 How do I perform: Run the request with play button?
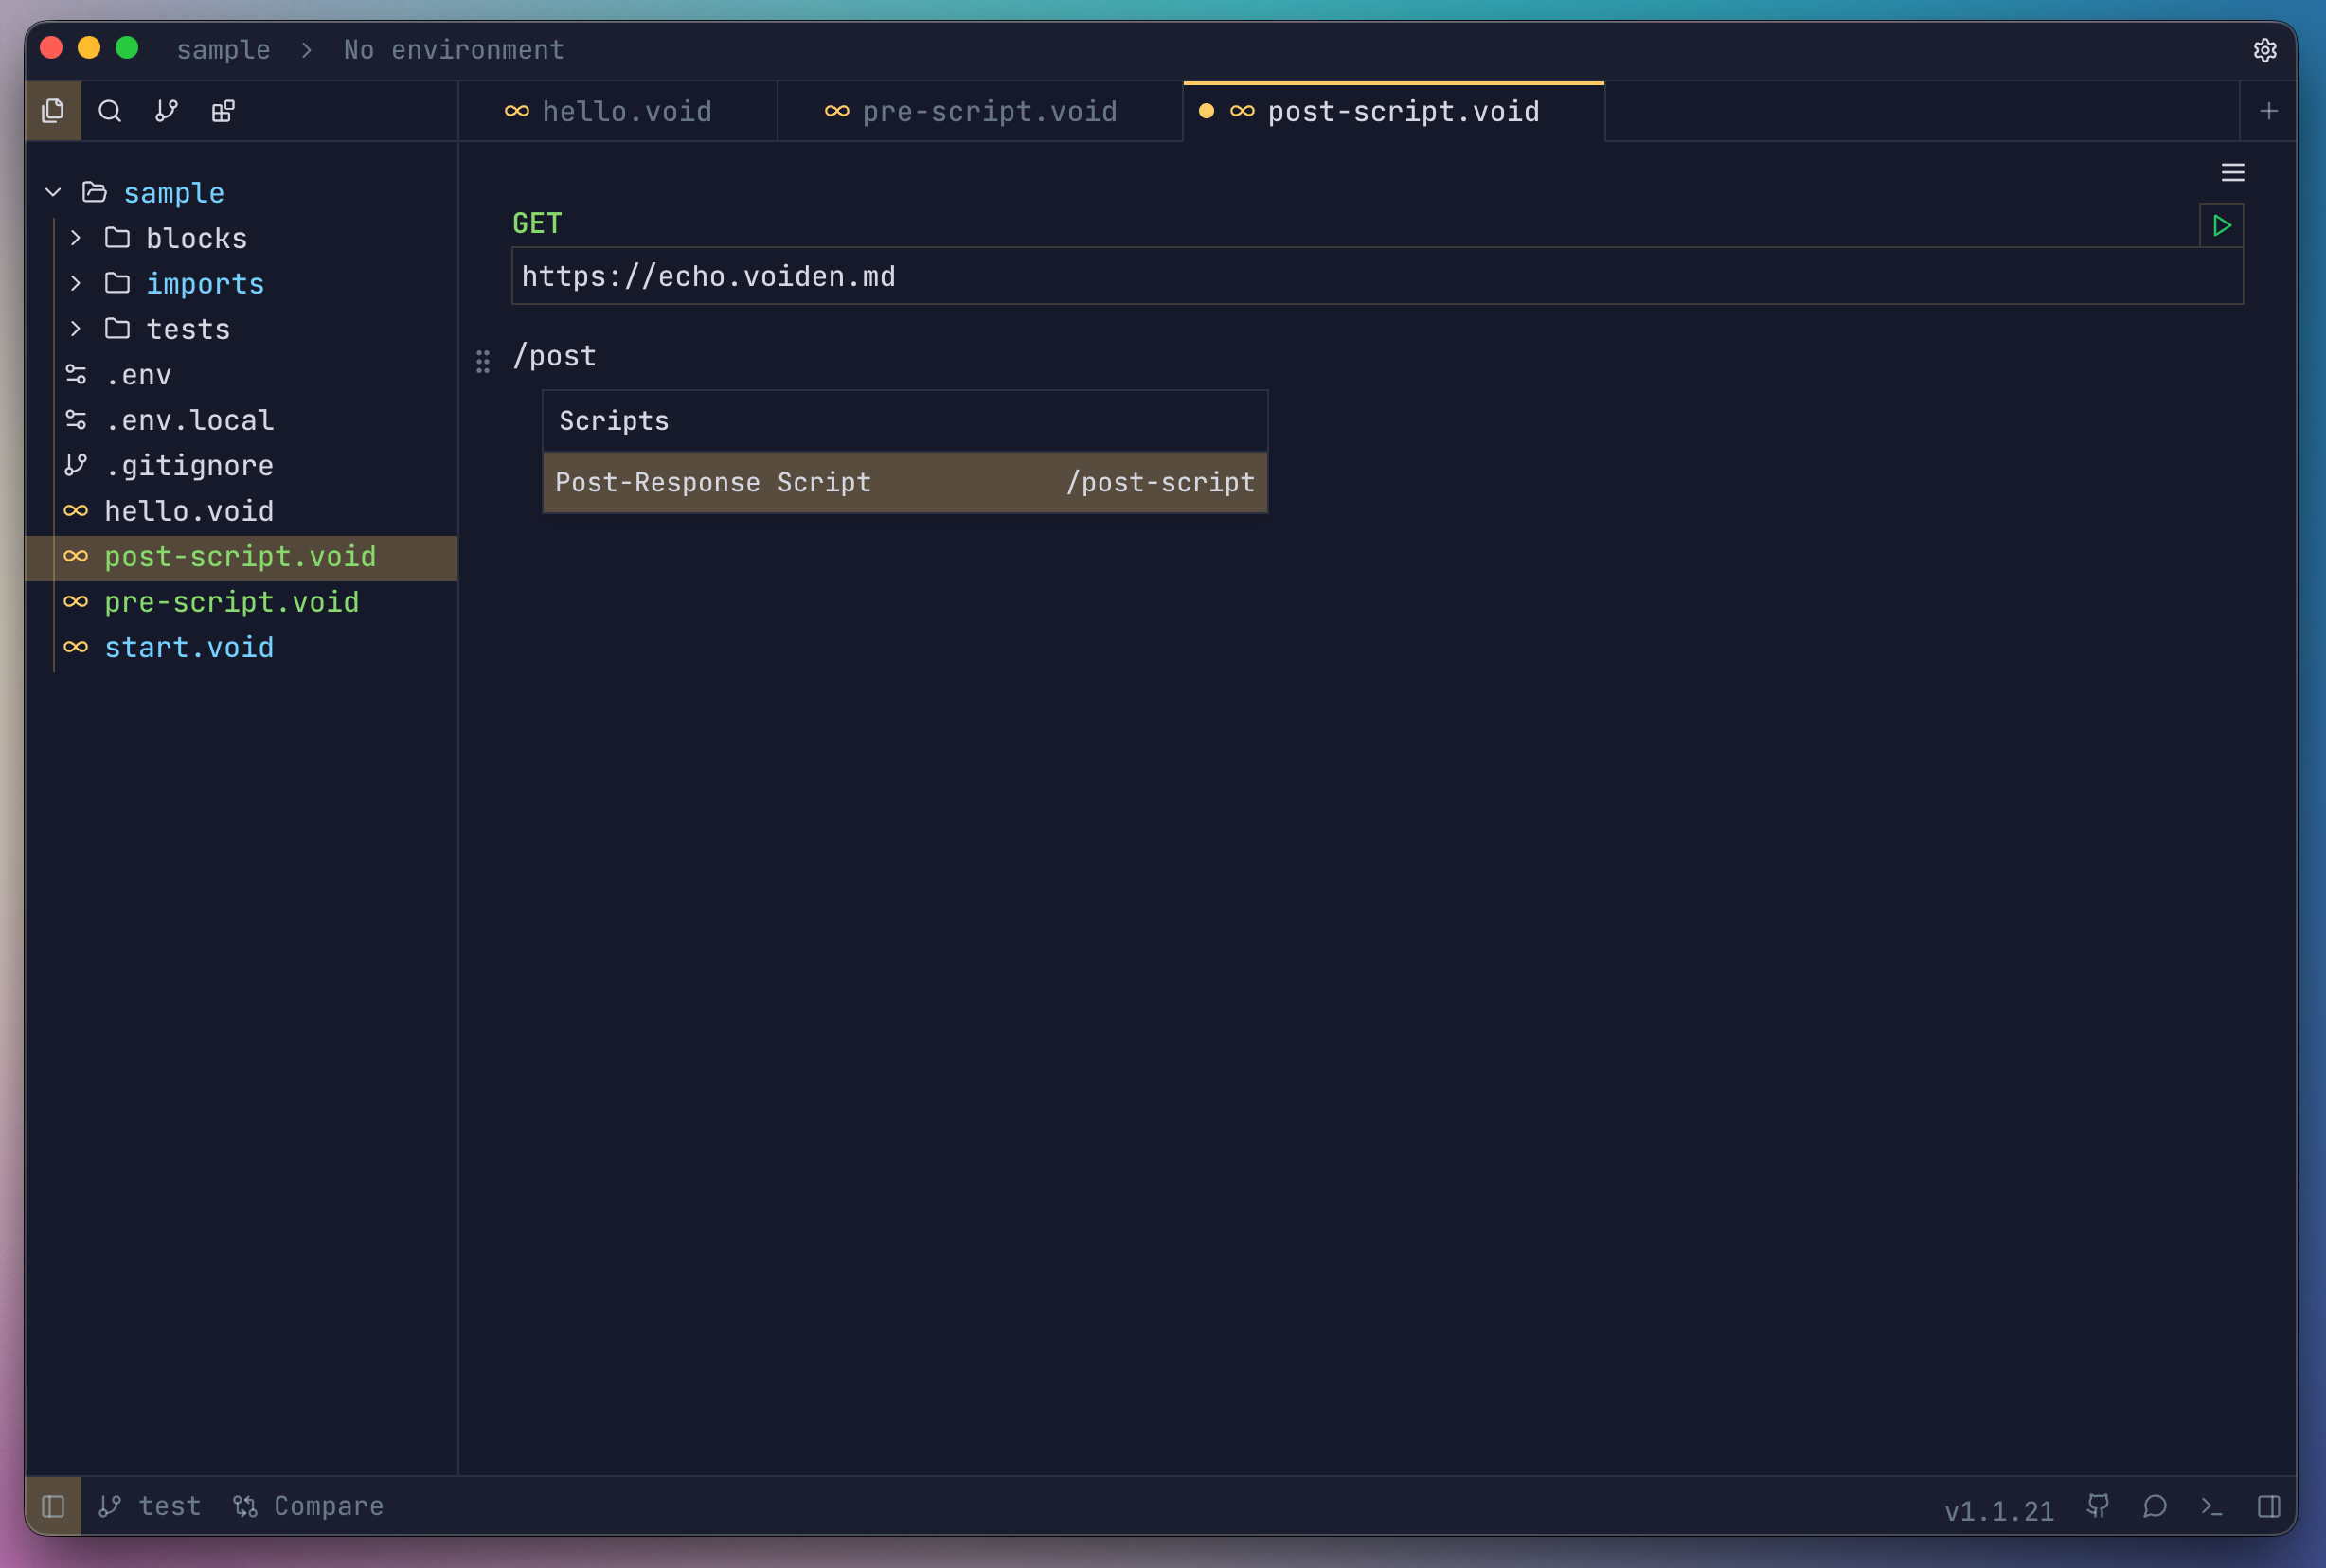coord(2221,226)
